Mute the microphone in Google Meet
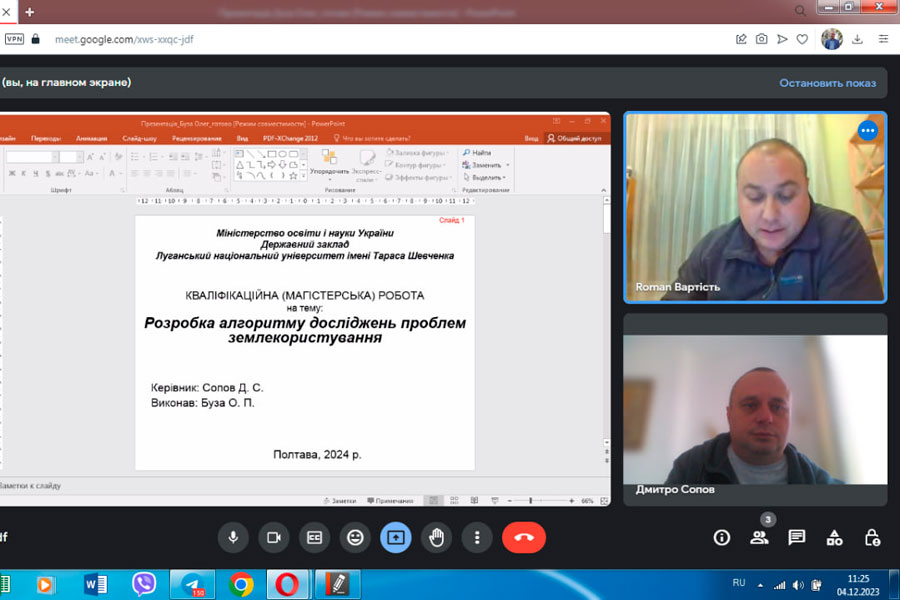Viewport: 900px width, 600px height. (233, 537)
